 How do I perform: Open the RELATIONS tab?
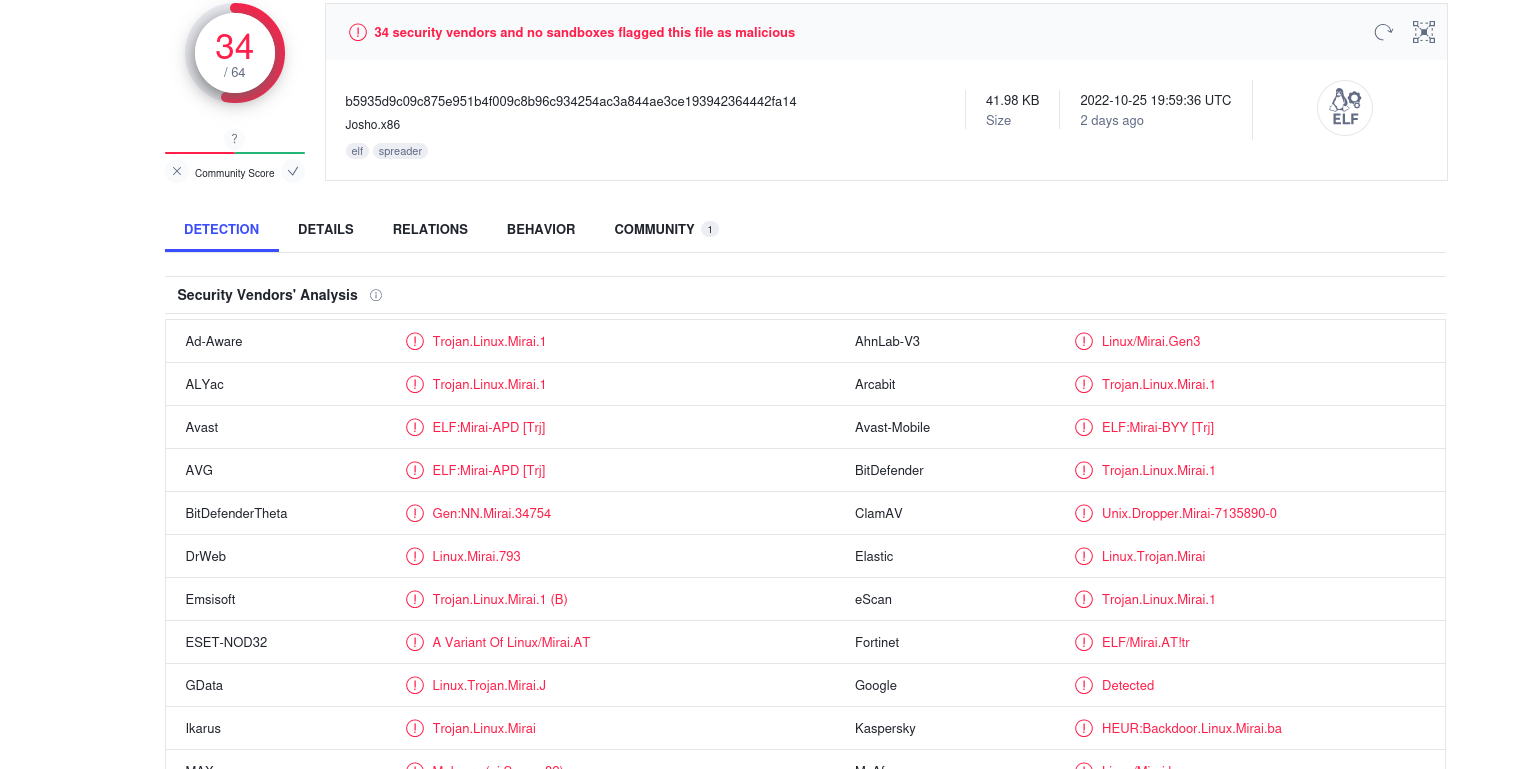tap(430, 229)
